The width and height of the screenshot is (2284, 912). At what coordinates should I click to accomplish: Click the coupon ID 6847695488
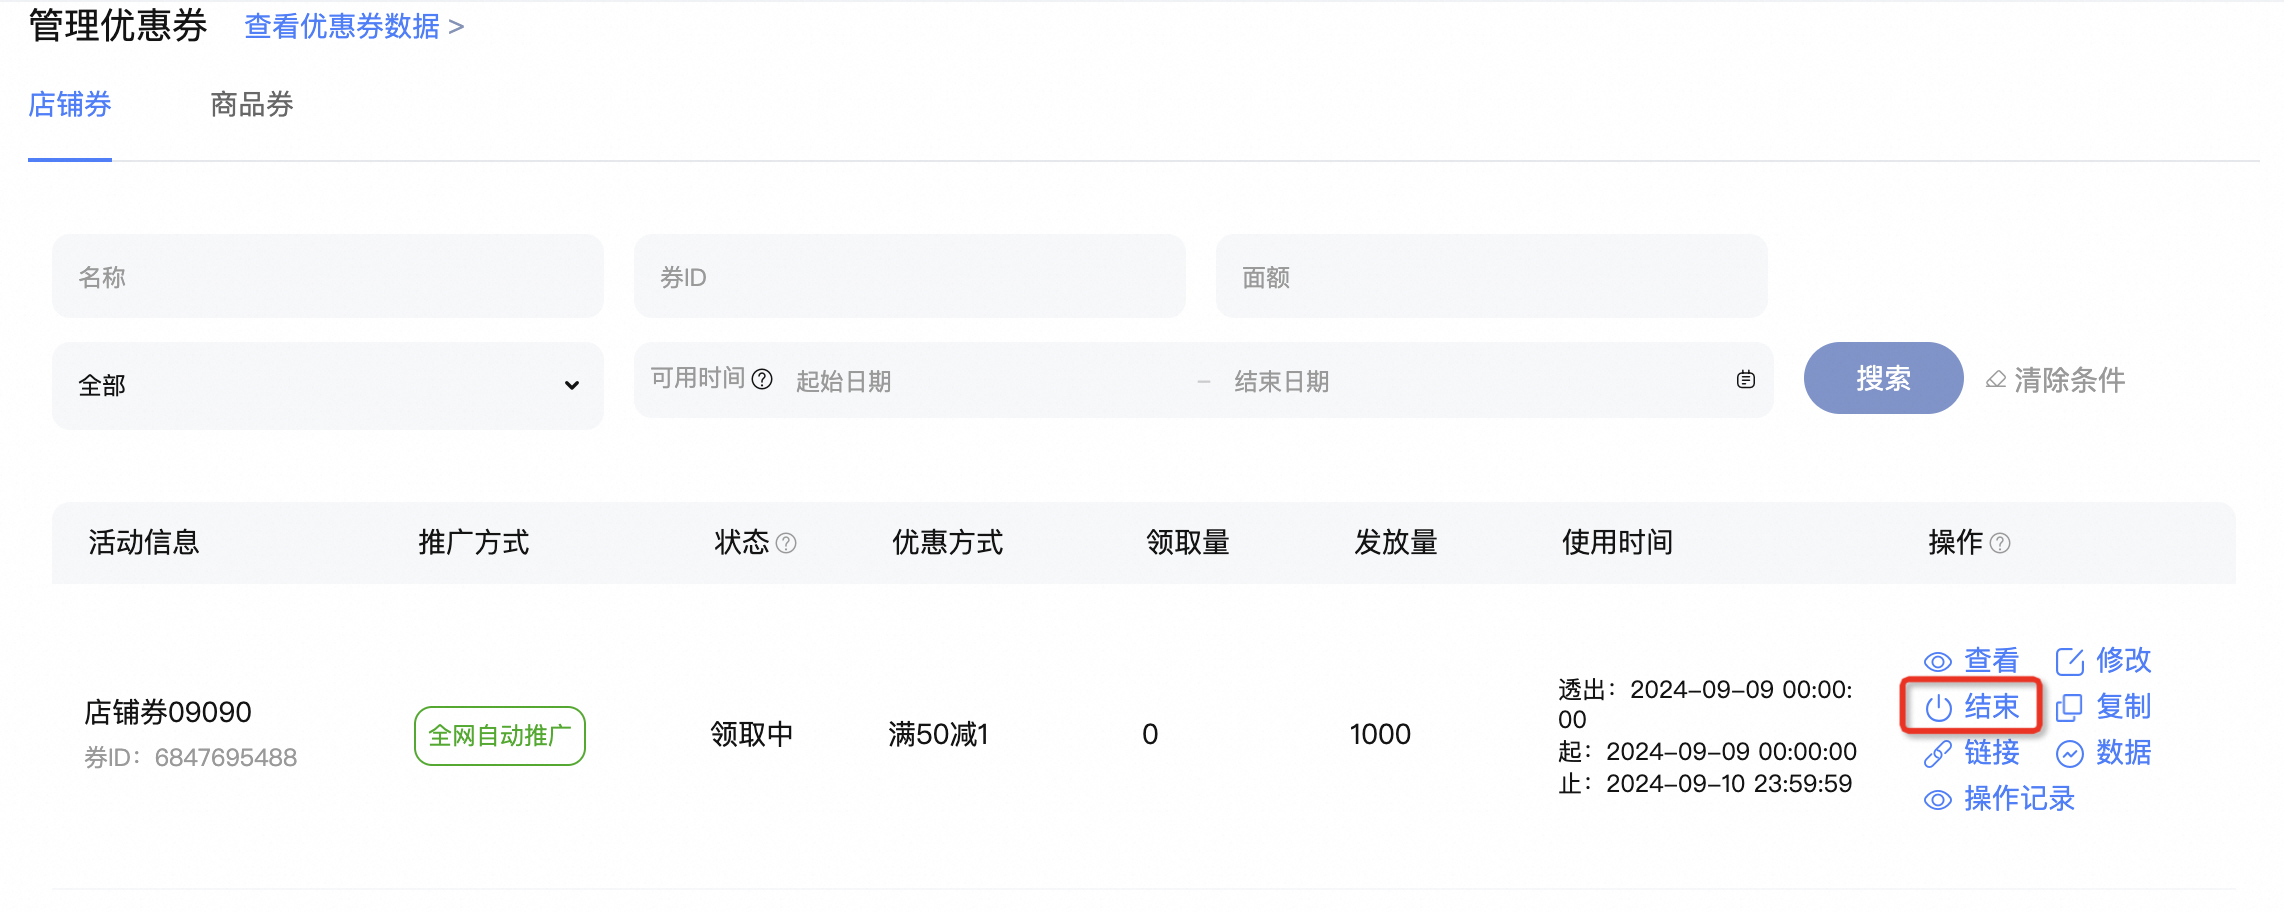[x=226, y=758]
